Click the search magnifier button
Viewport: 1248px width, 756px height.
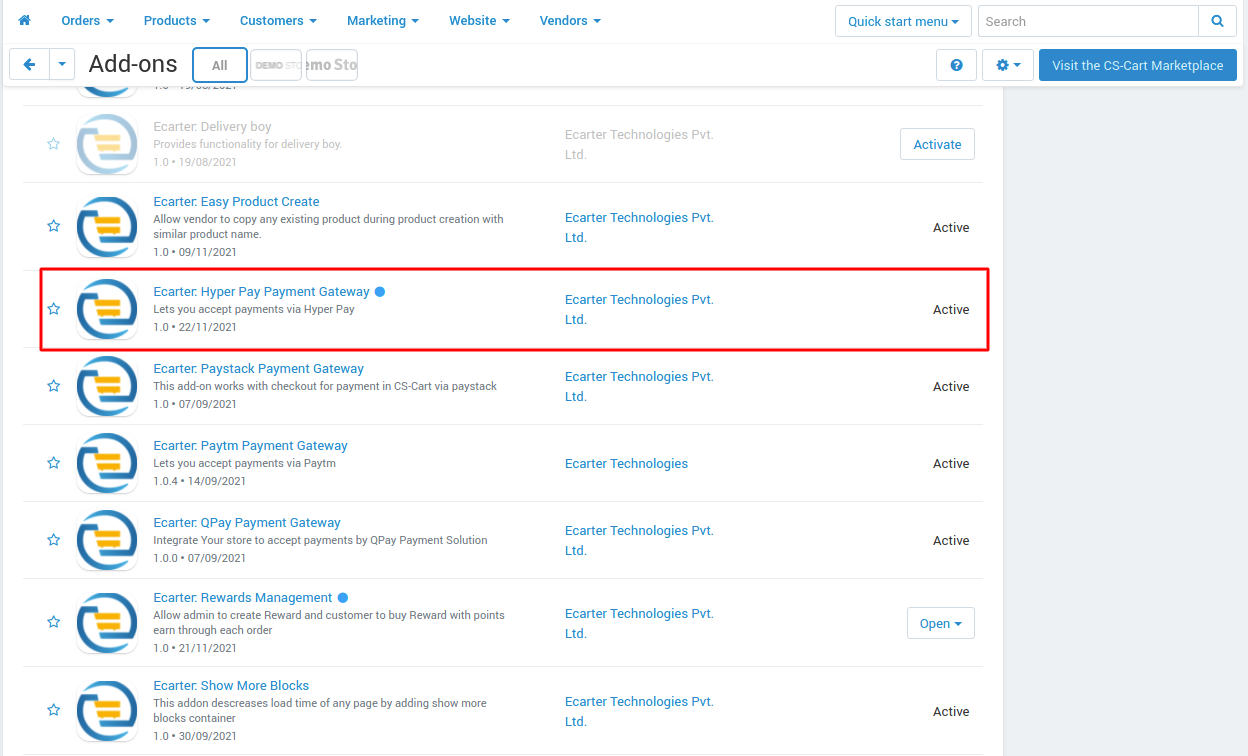click(1217, 21)
